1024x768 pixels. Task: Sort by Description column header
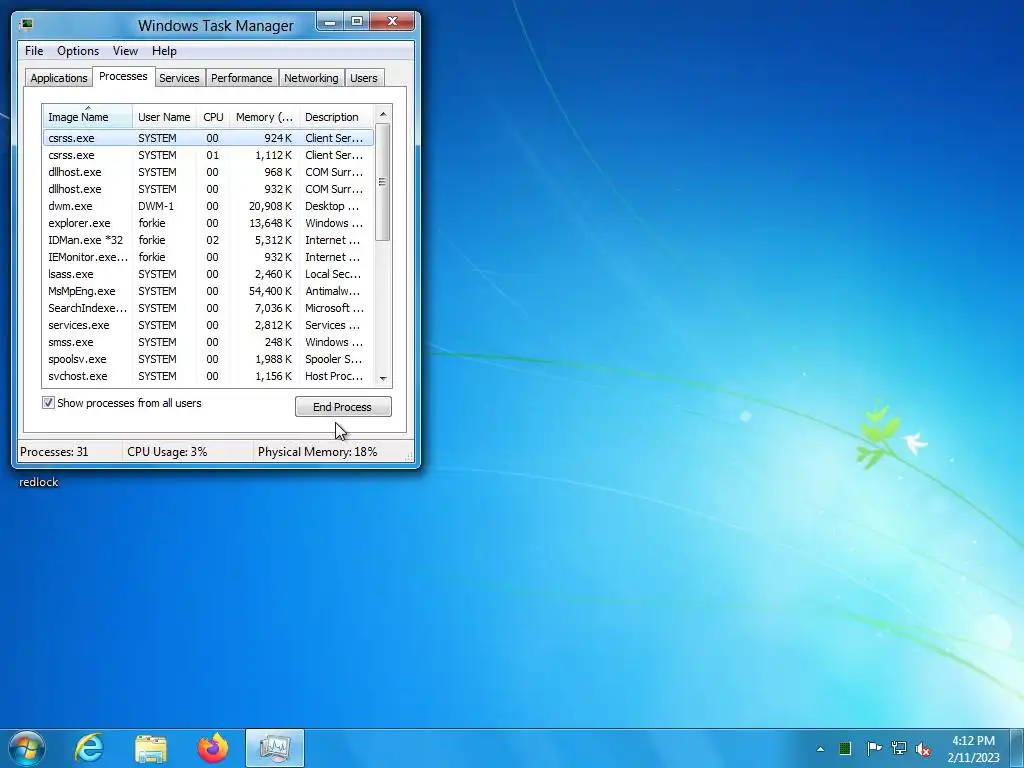click(336, 117)
